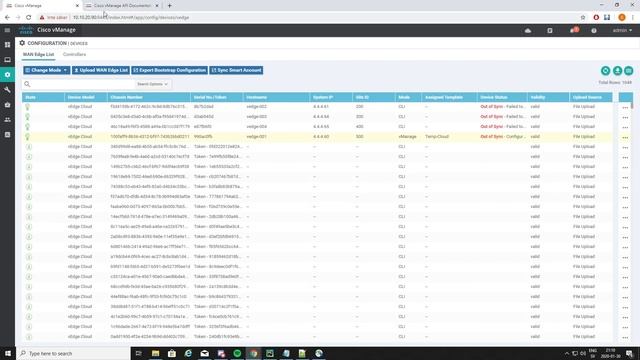Reload the page in Chrome
This screenshot has width=640, height=360.
pos(29,18)
